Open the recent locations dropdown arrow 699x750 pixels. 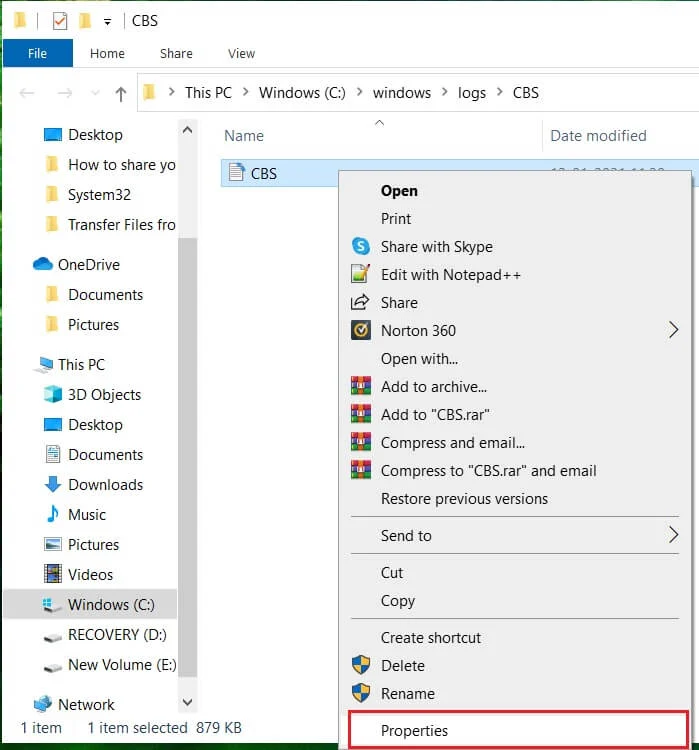tap(95, 92)
